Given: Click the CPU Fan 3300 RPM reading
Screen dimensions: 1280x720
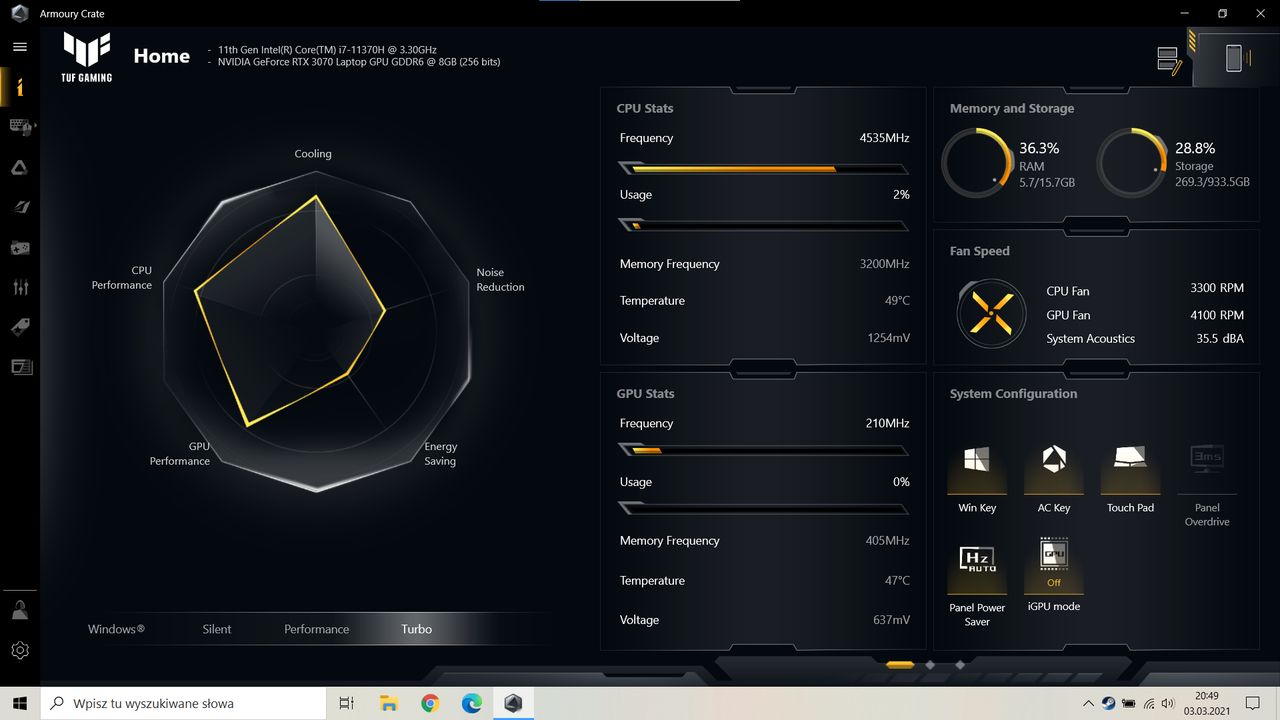Looking at the screenshot, I should (x=1217, y=288).
